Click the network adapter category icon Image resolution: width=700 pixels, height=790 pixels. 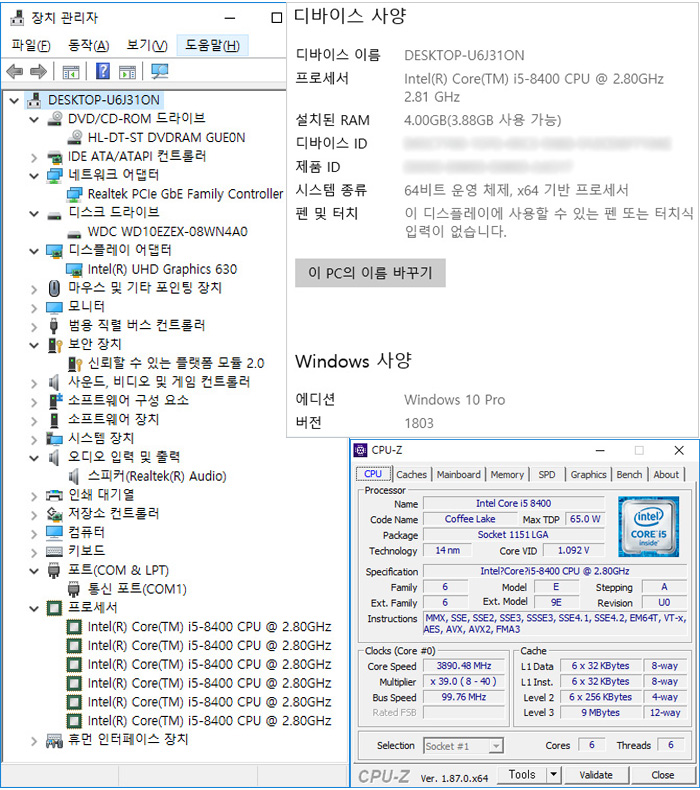tap(54, 175)
